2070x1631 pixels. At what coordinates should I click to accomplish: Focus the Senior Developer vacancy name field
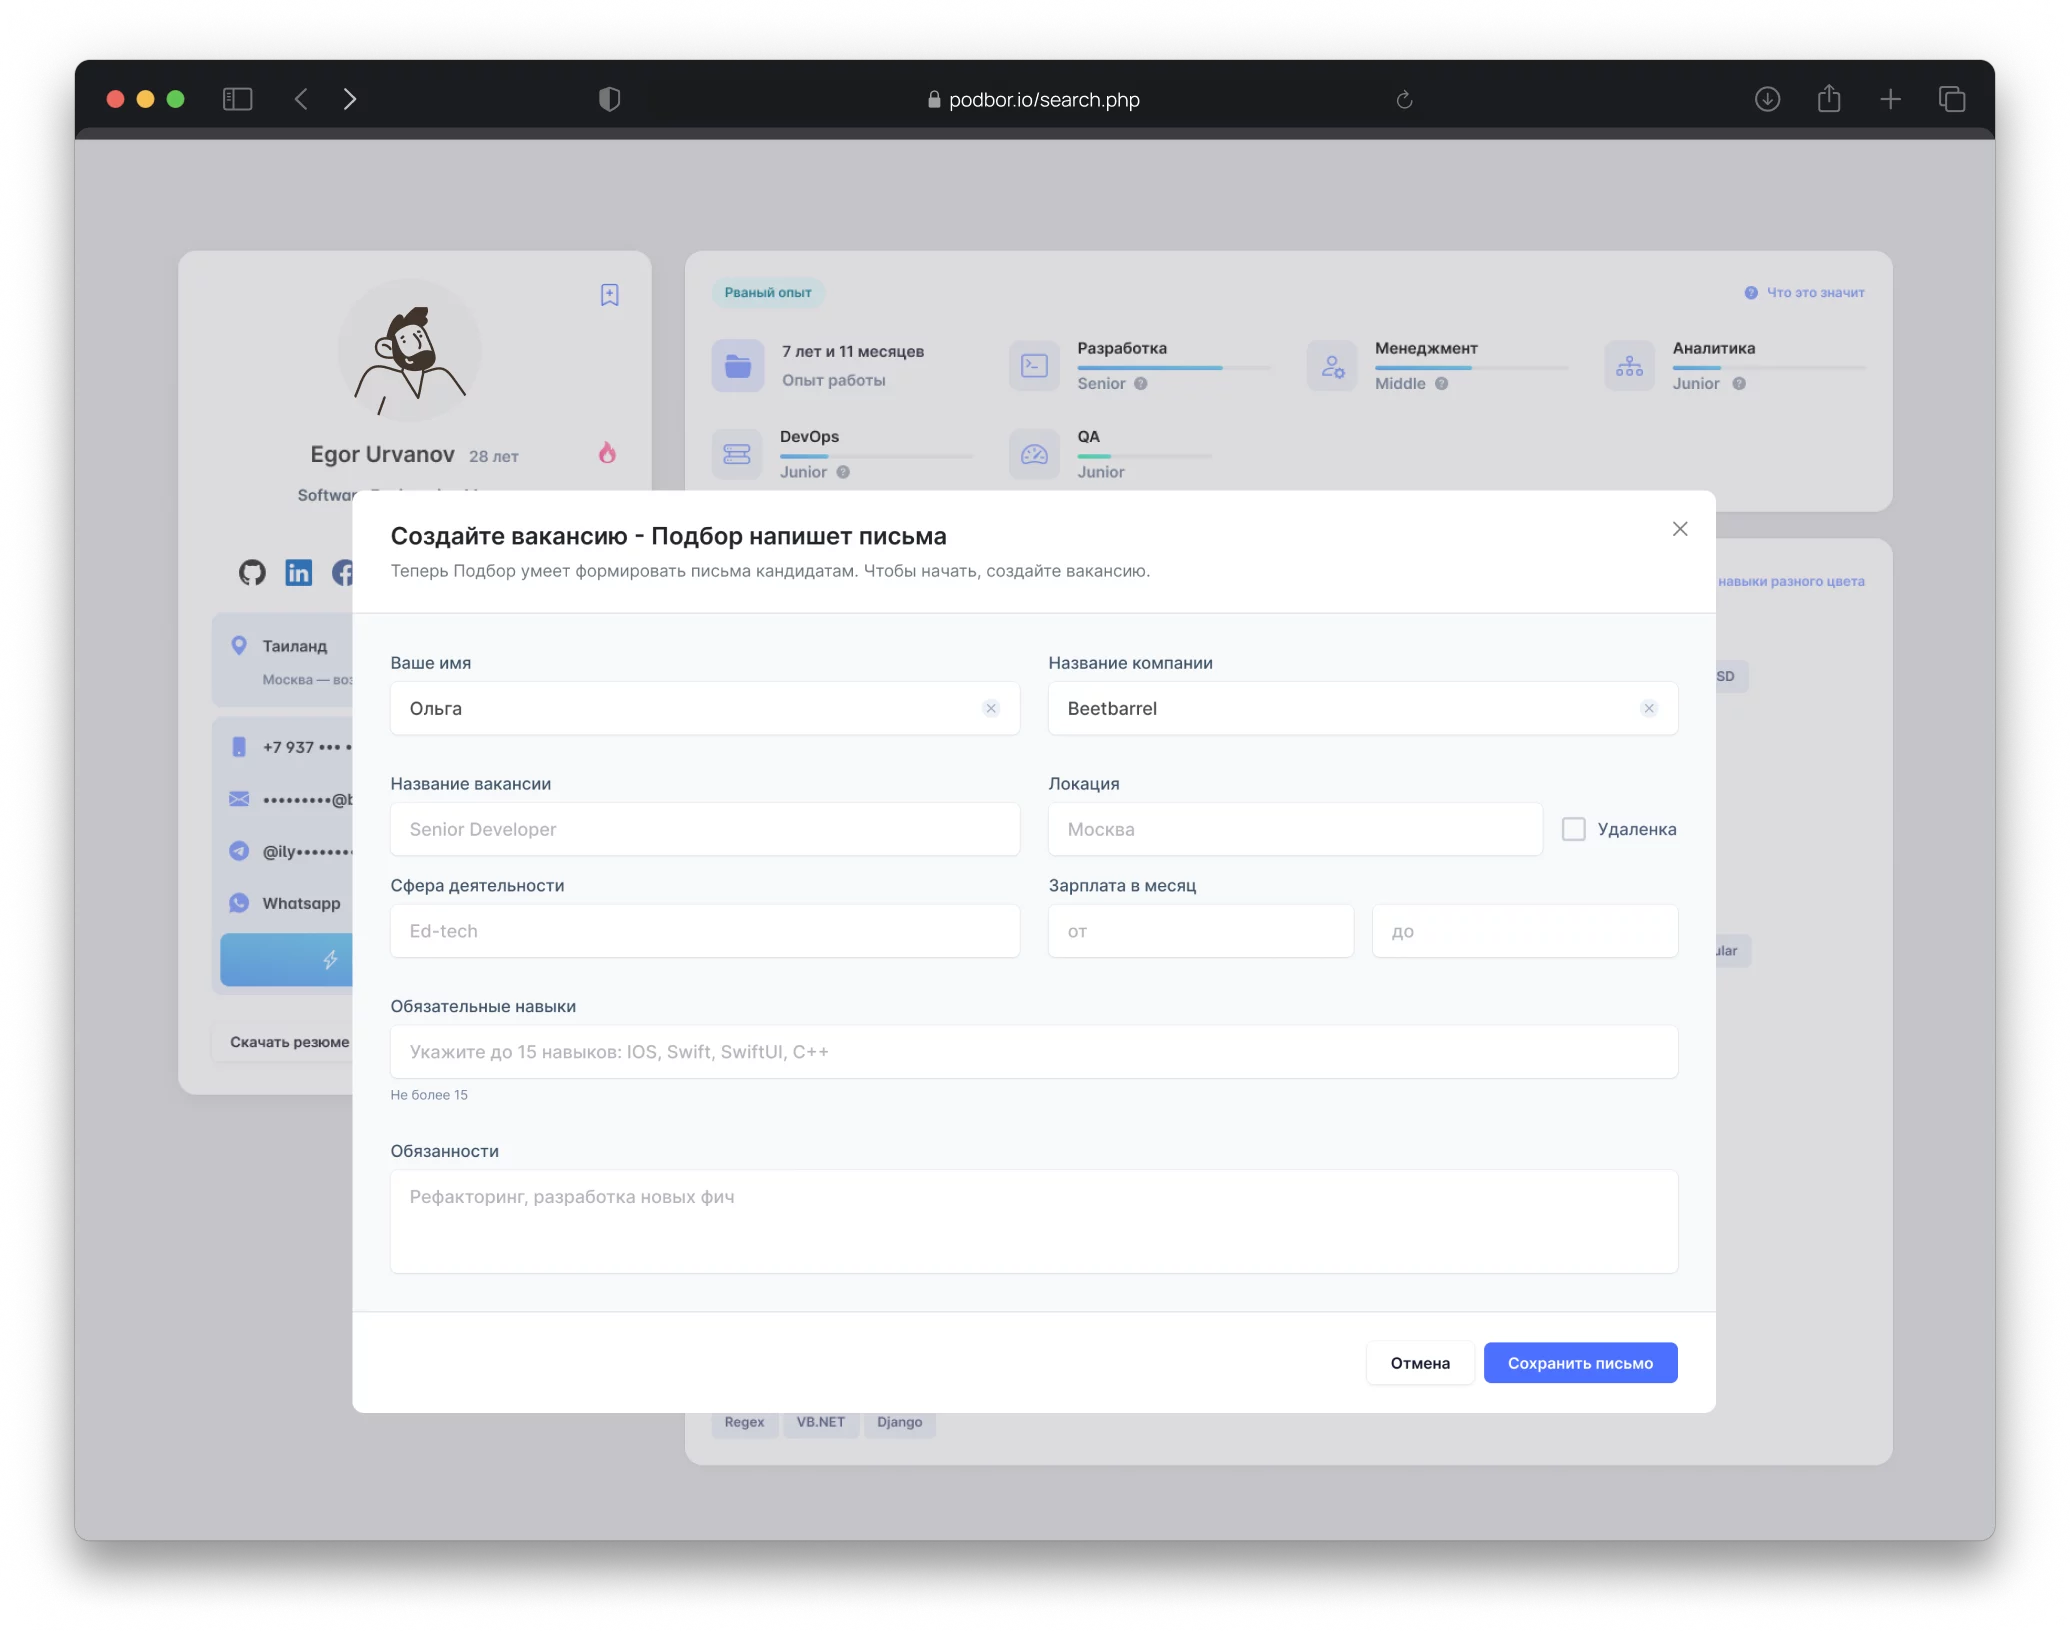click(704, 829)
